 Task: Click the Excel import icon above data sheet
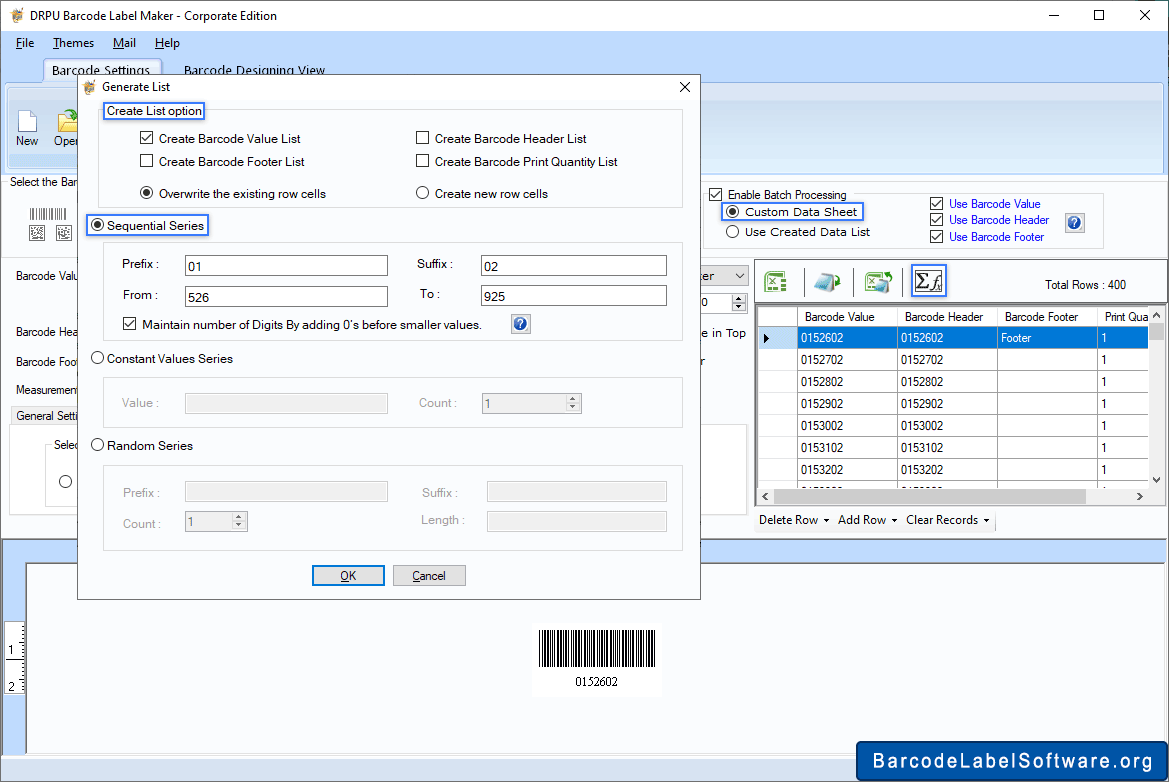click(x=775, y=283)
